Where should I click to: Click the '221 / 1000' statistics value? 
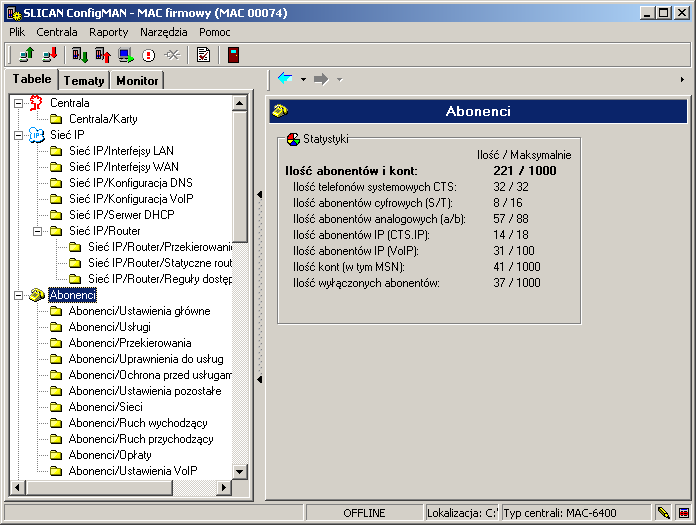point(525,171)
